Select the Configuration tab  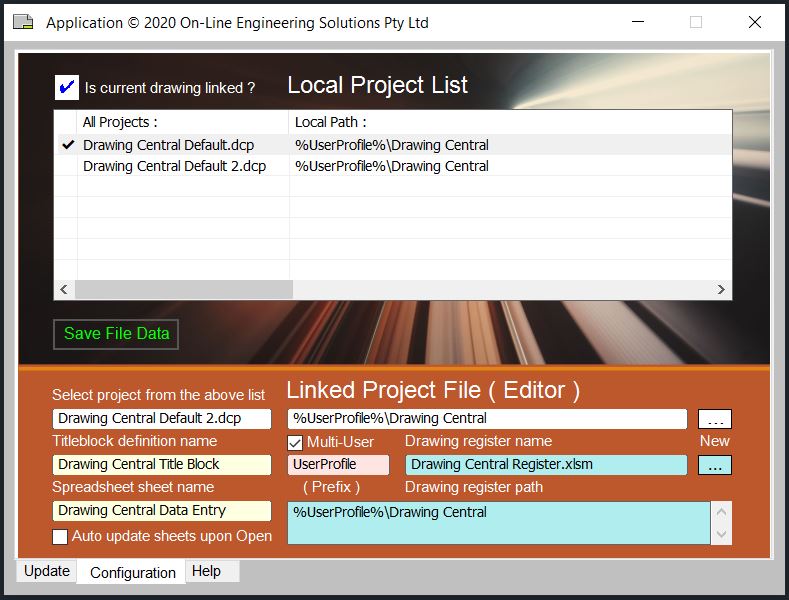click(x=132, y=573)
